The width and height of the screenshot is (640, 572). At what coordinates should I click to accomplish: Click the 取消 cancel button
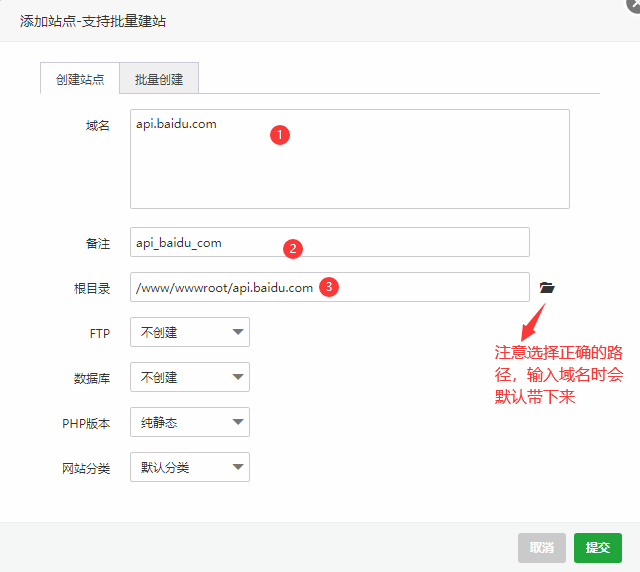[542, 548]
